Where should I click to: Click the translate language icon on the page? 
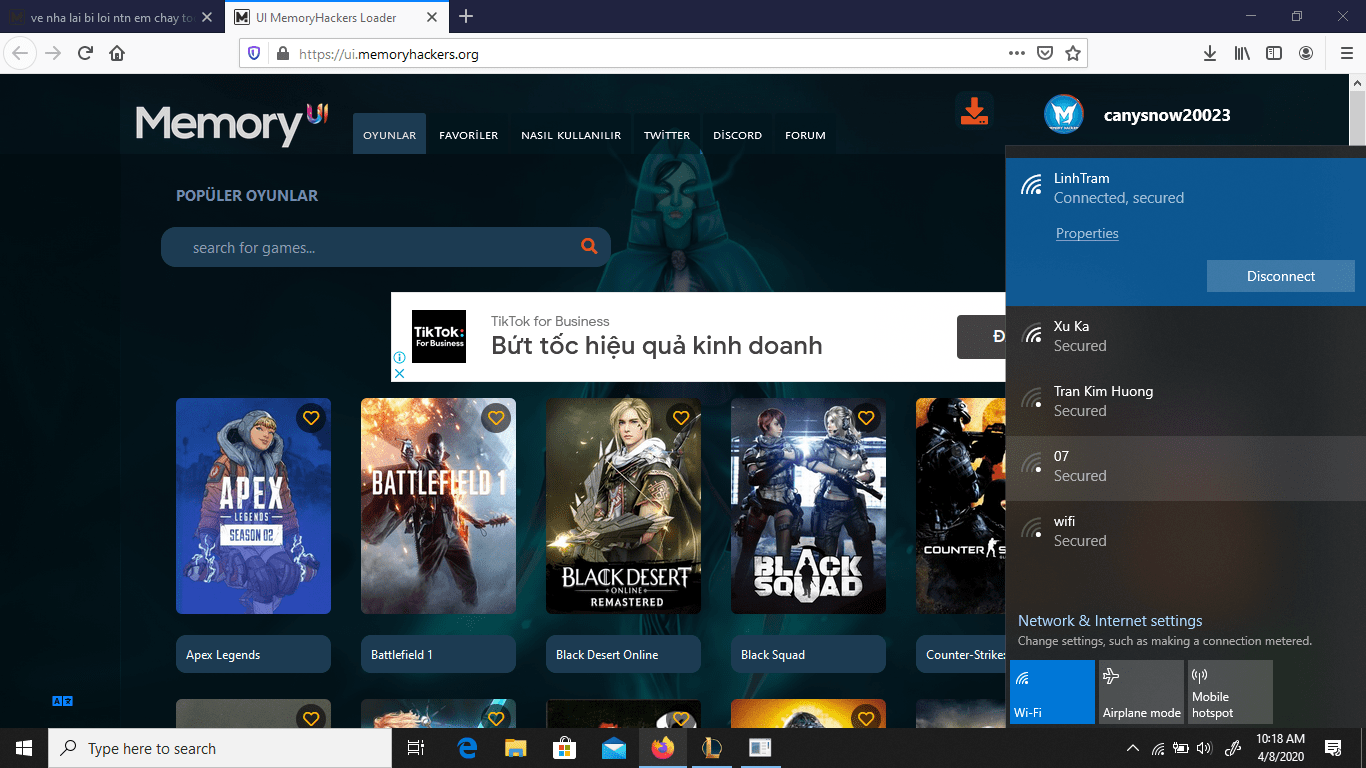pyautogui.click(x=63, y=701)
